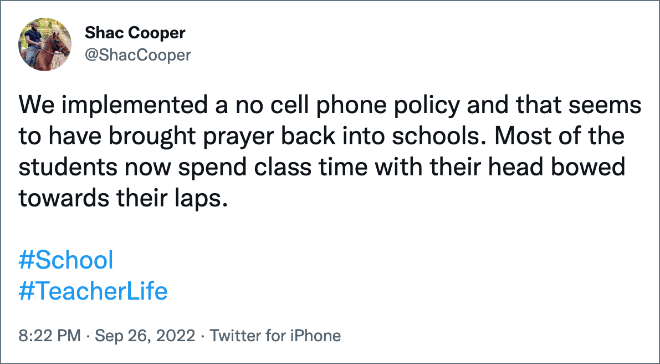Open Shac Cooper's profile picture

click(45, 44)
